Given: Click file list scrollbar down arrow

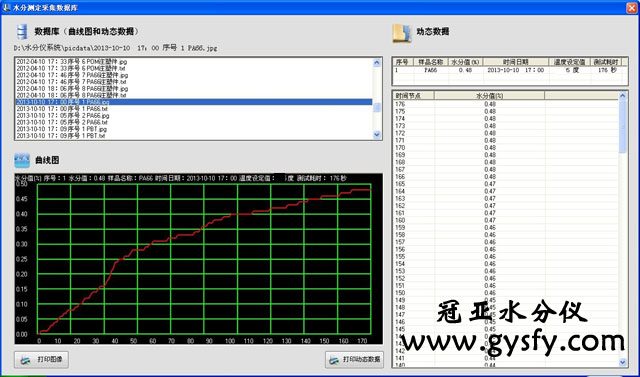Looking at the screenshot, I should coord(377,134).
